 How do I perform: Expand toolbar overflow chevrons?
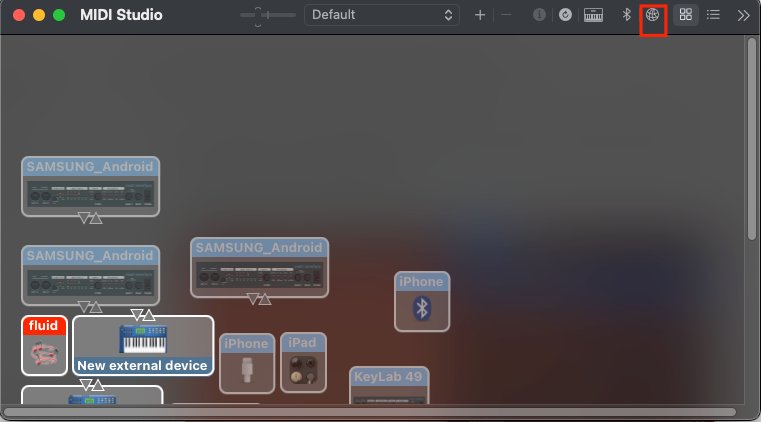tap(743, 15)
